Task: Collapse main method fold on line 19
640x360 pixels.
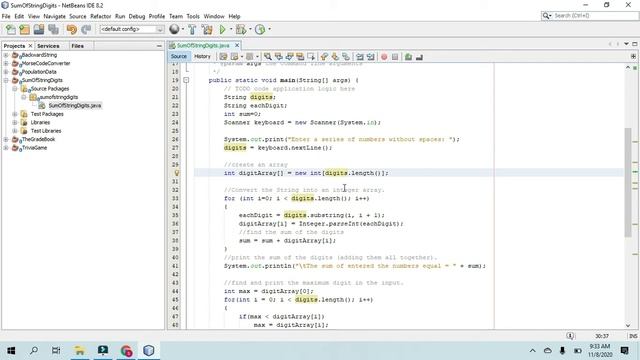Action: 186,80
